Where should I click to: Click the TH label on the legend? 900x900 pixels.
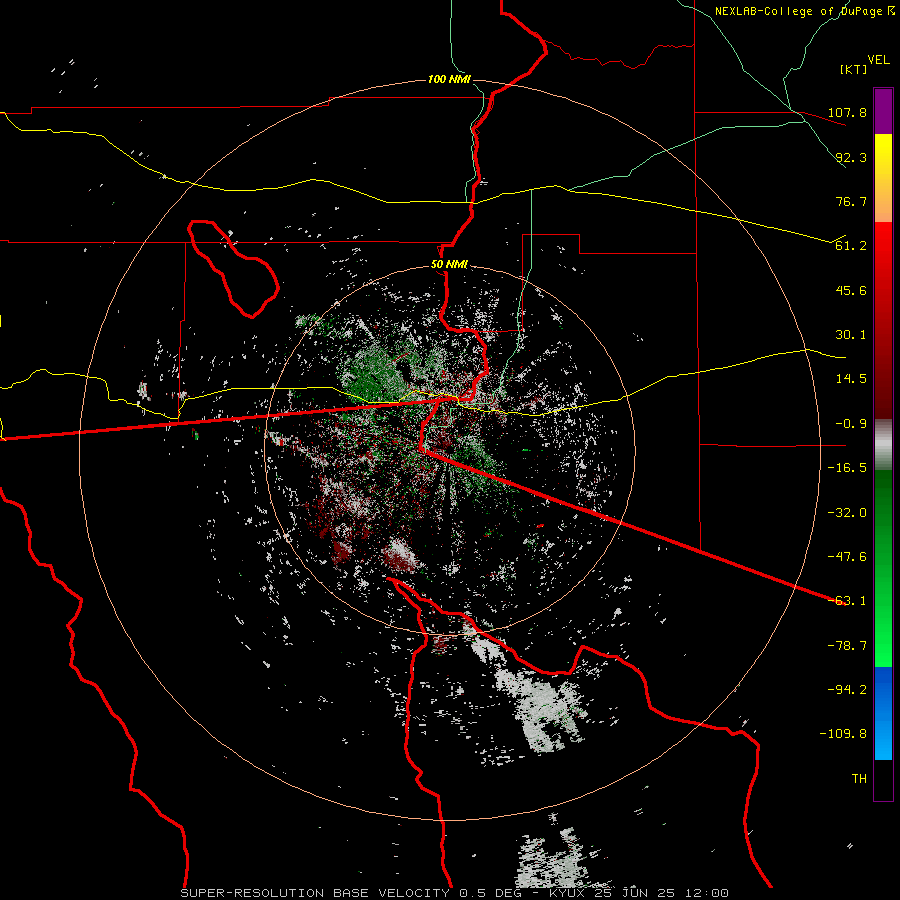click(859, 779)
